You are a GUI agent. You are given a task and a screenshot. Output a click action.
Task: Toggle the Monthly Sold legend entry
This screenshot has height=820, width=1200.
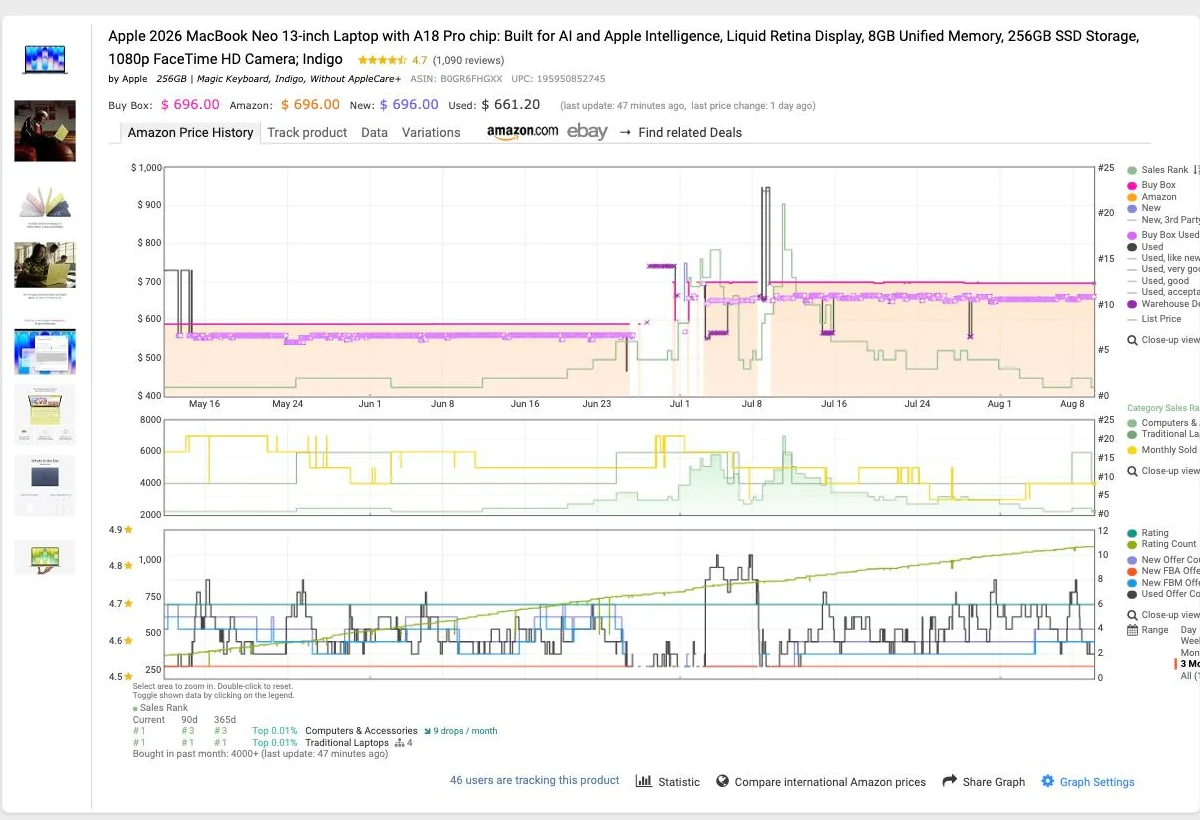coord(1162,450)
